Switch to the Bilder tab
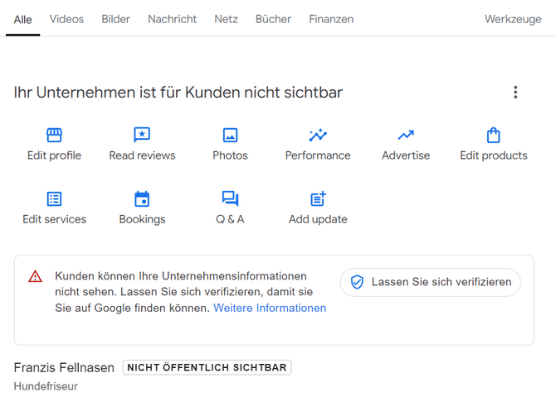556x403 pixels. [116, 19]
